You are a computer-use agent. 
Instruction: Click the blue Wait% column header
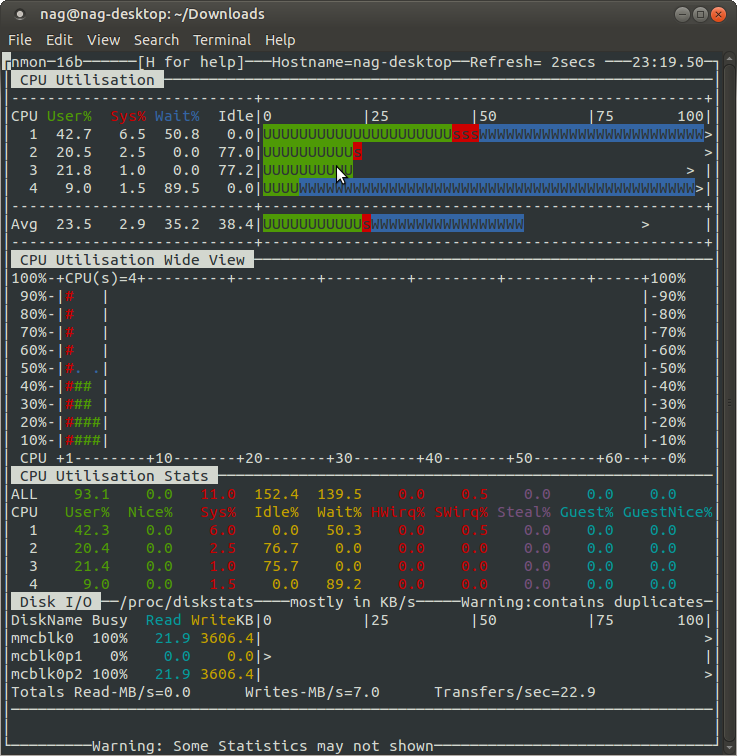[x=177, y=116]
